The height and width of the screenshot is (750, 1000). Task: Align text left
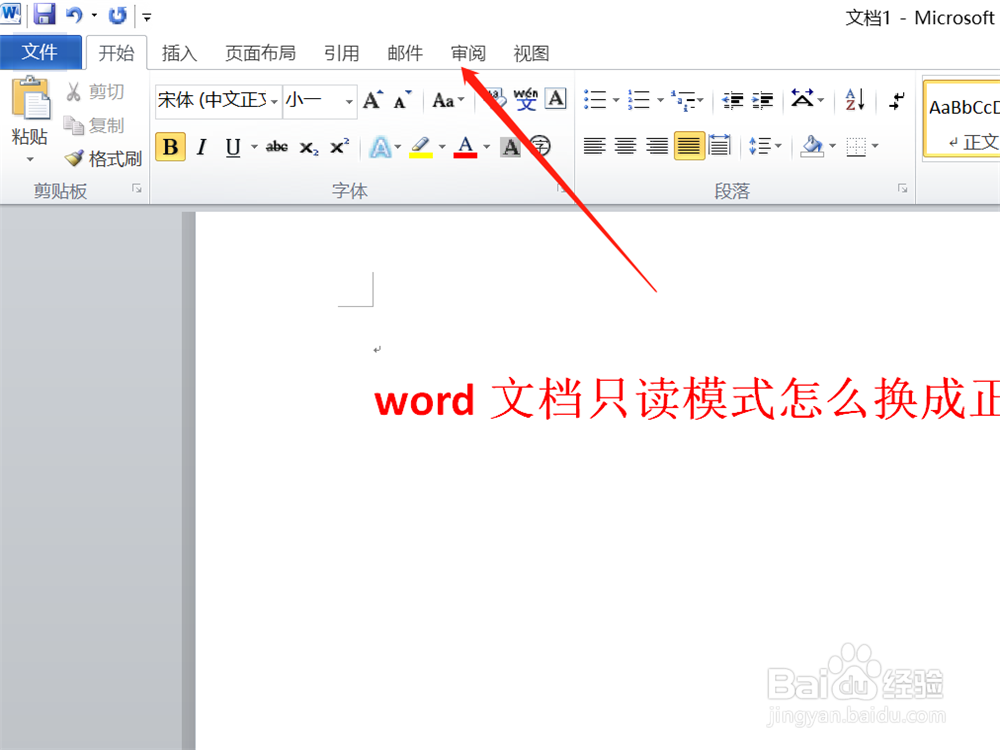click(594, 146)
